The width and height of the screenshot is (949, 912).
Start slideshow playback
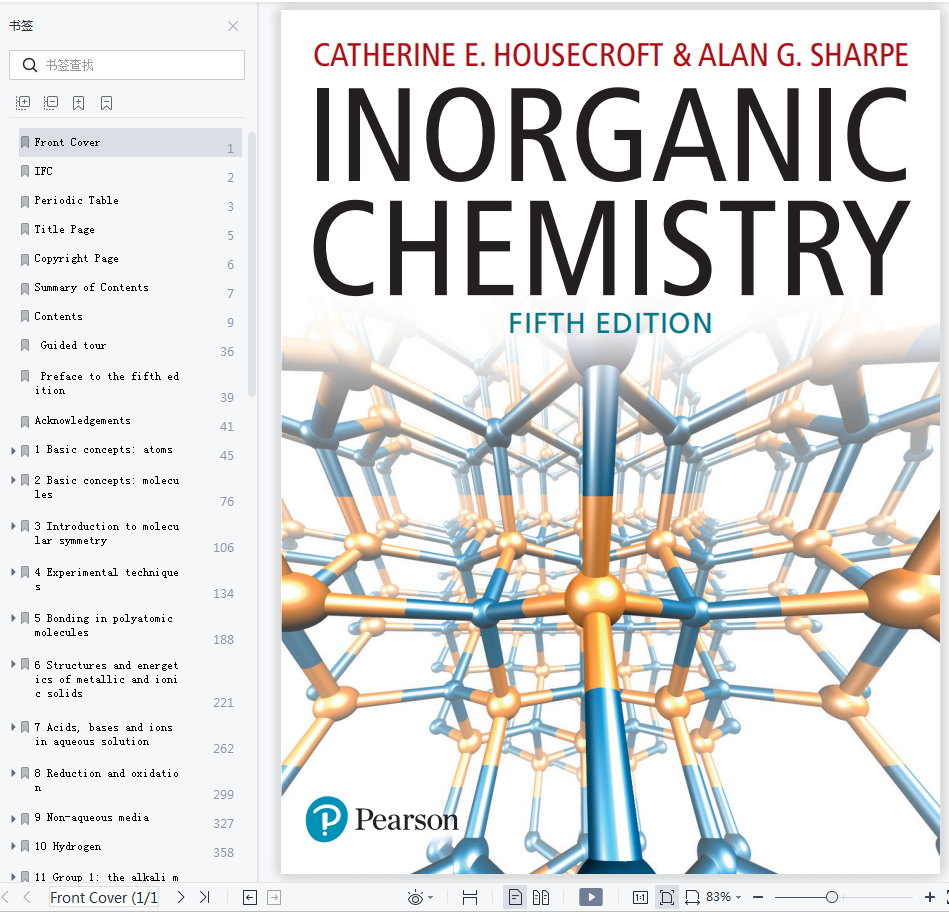point(591,897)
